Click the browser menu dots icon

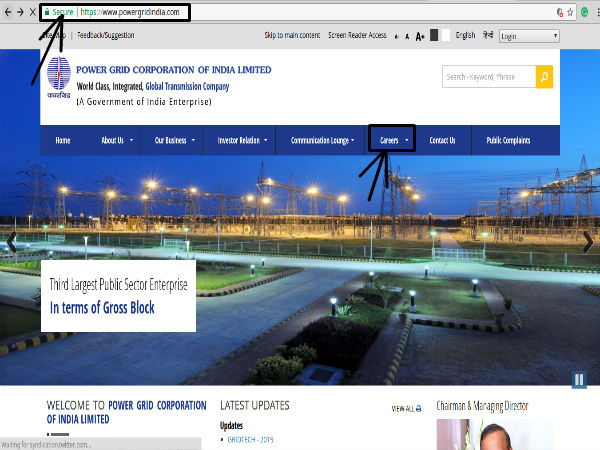click(598, 12)
